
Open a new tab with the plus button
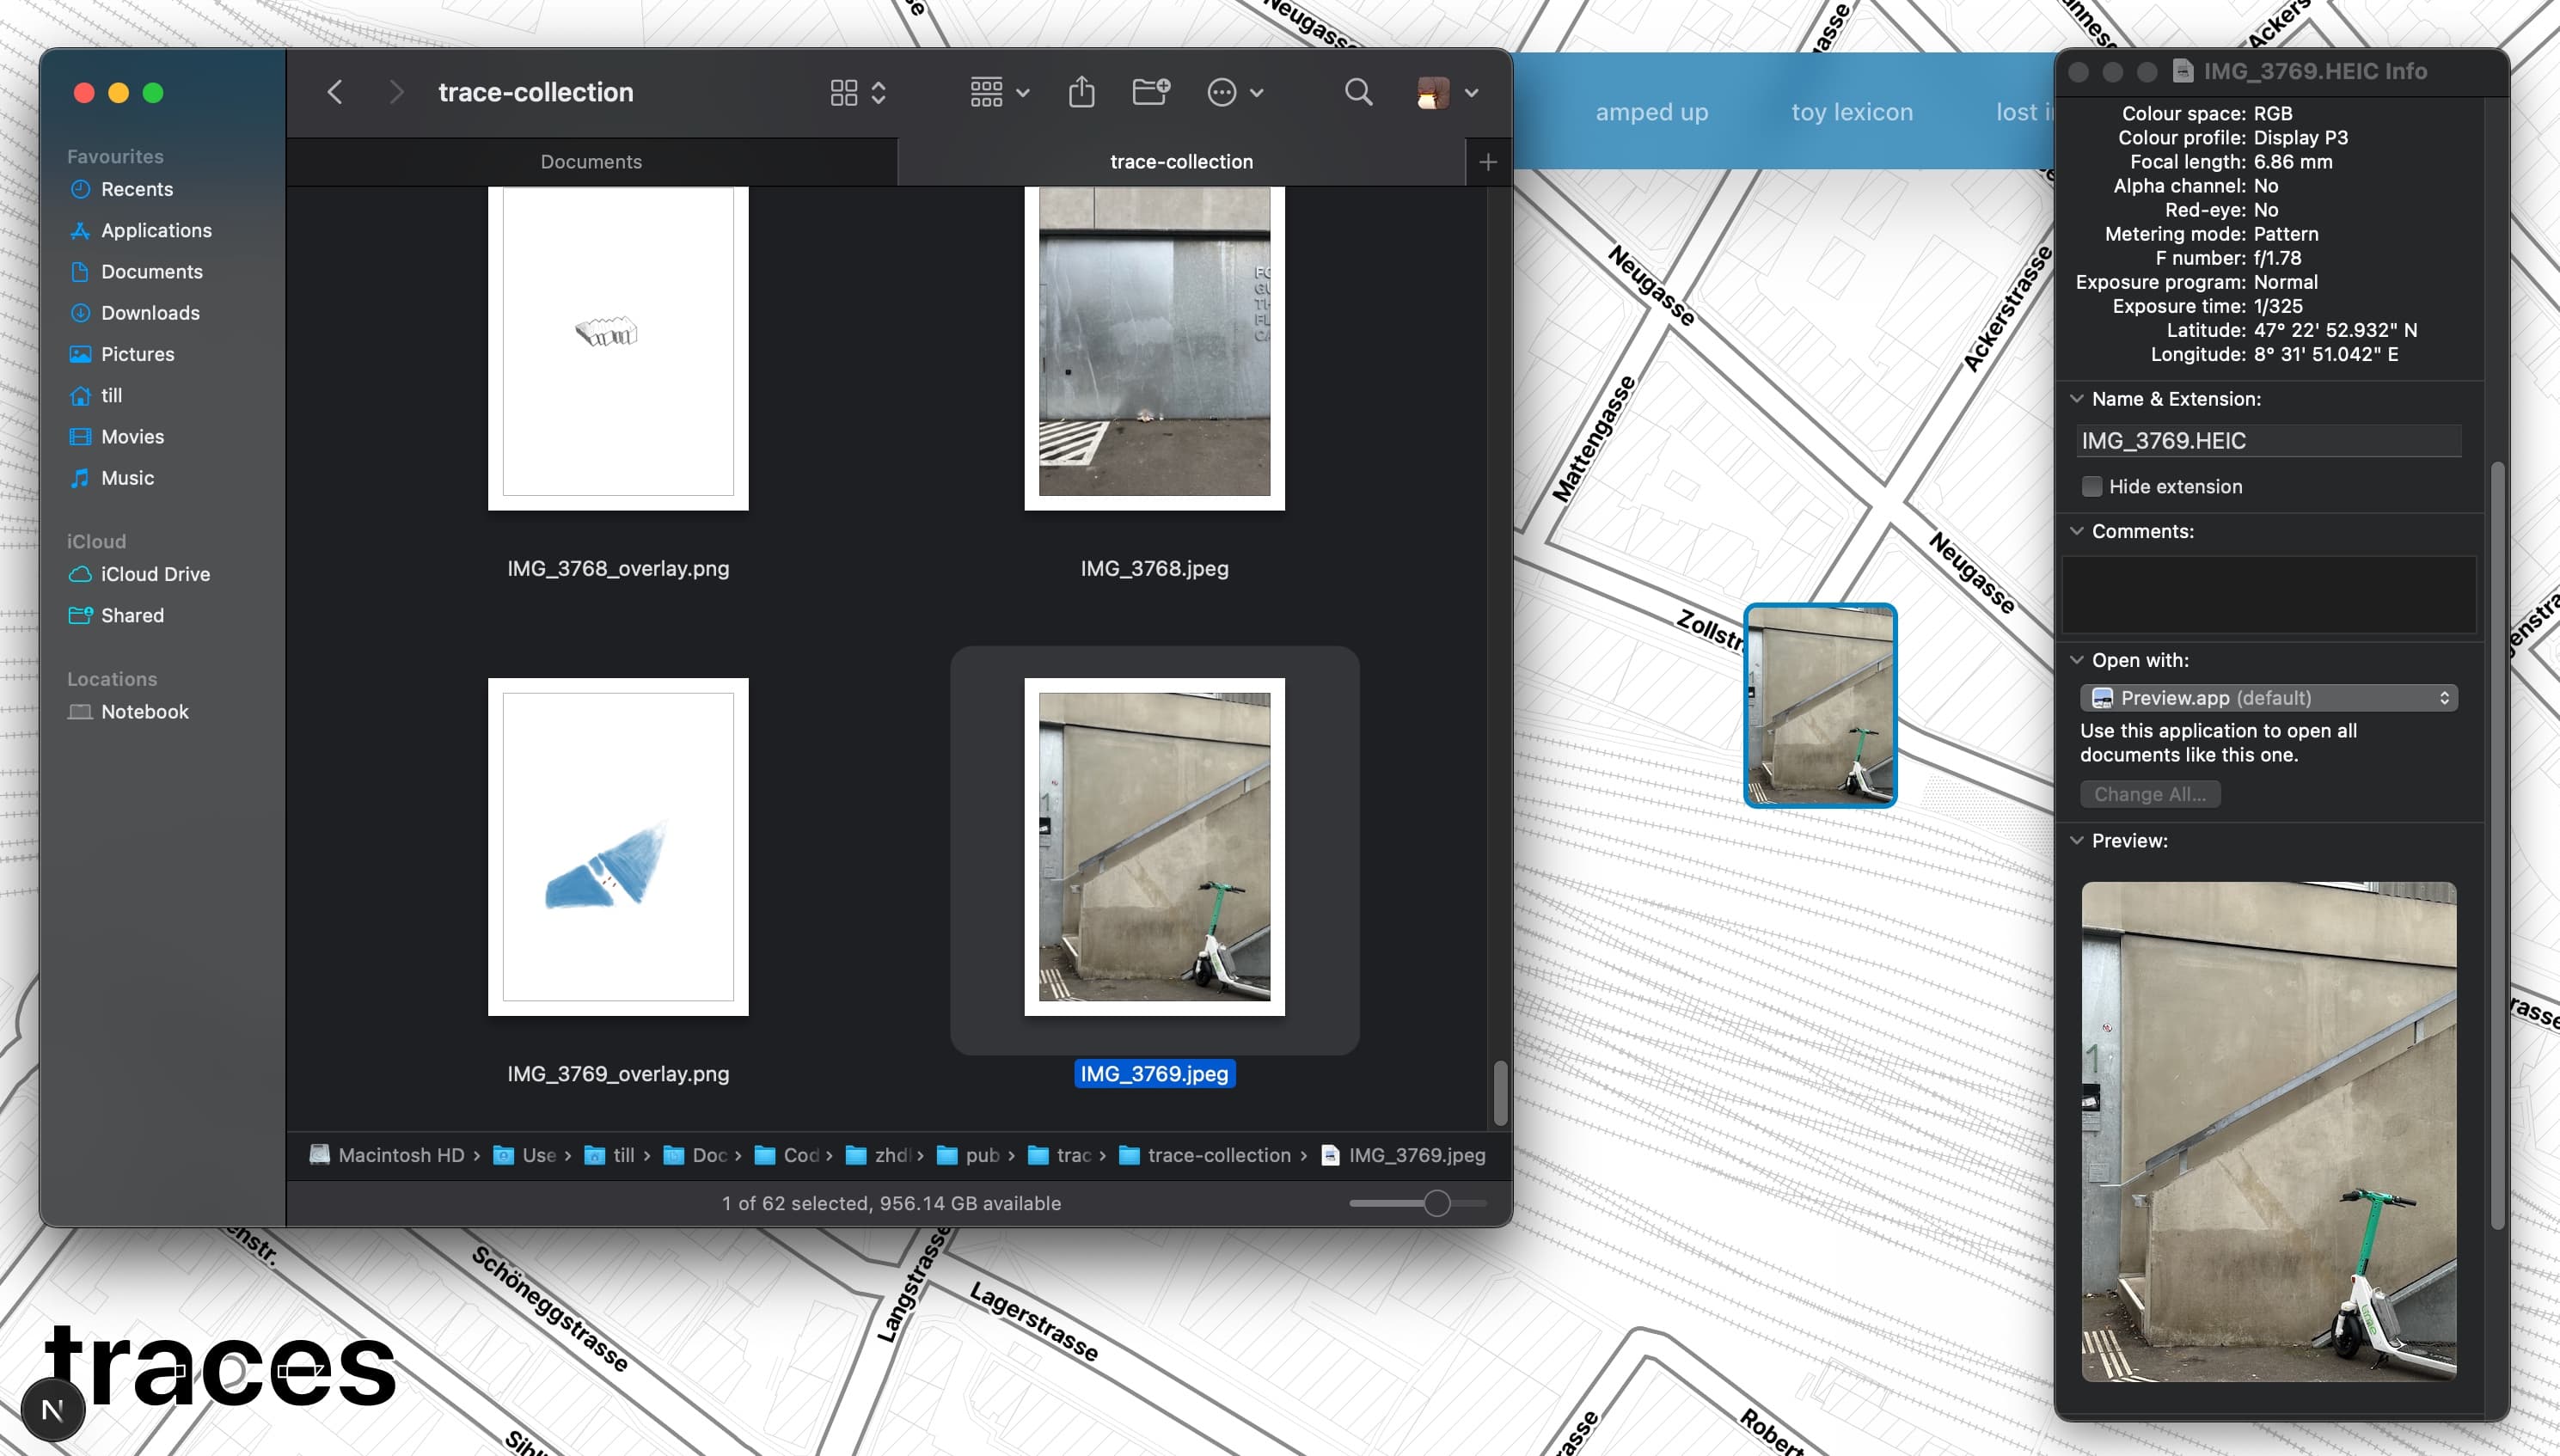1487,161
